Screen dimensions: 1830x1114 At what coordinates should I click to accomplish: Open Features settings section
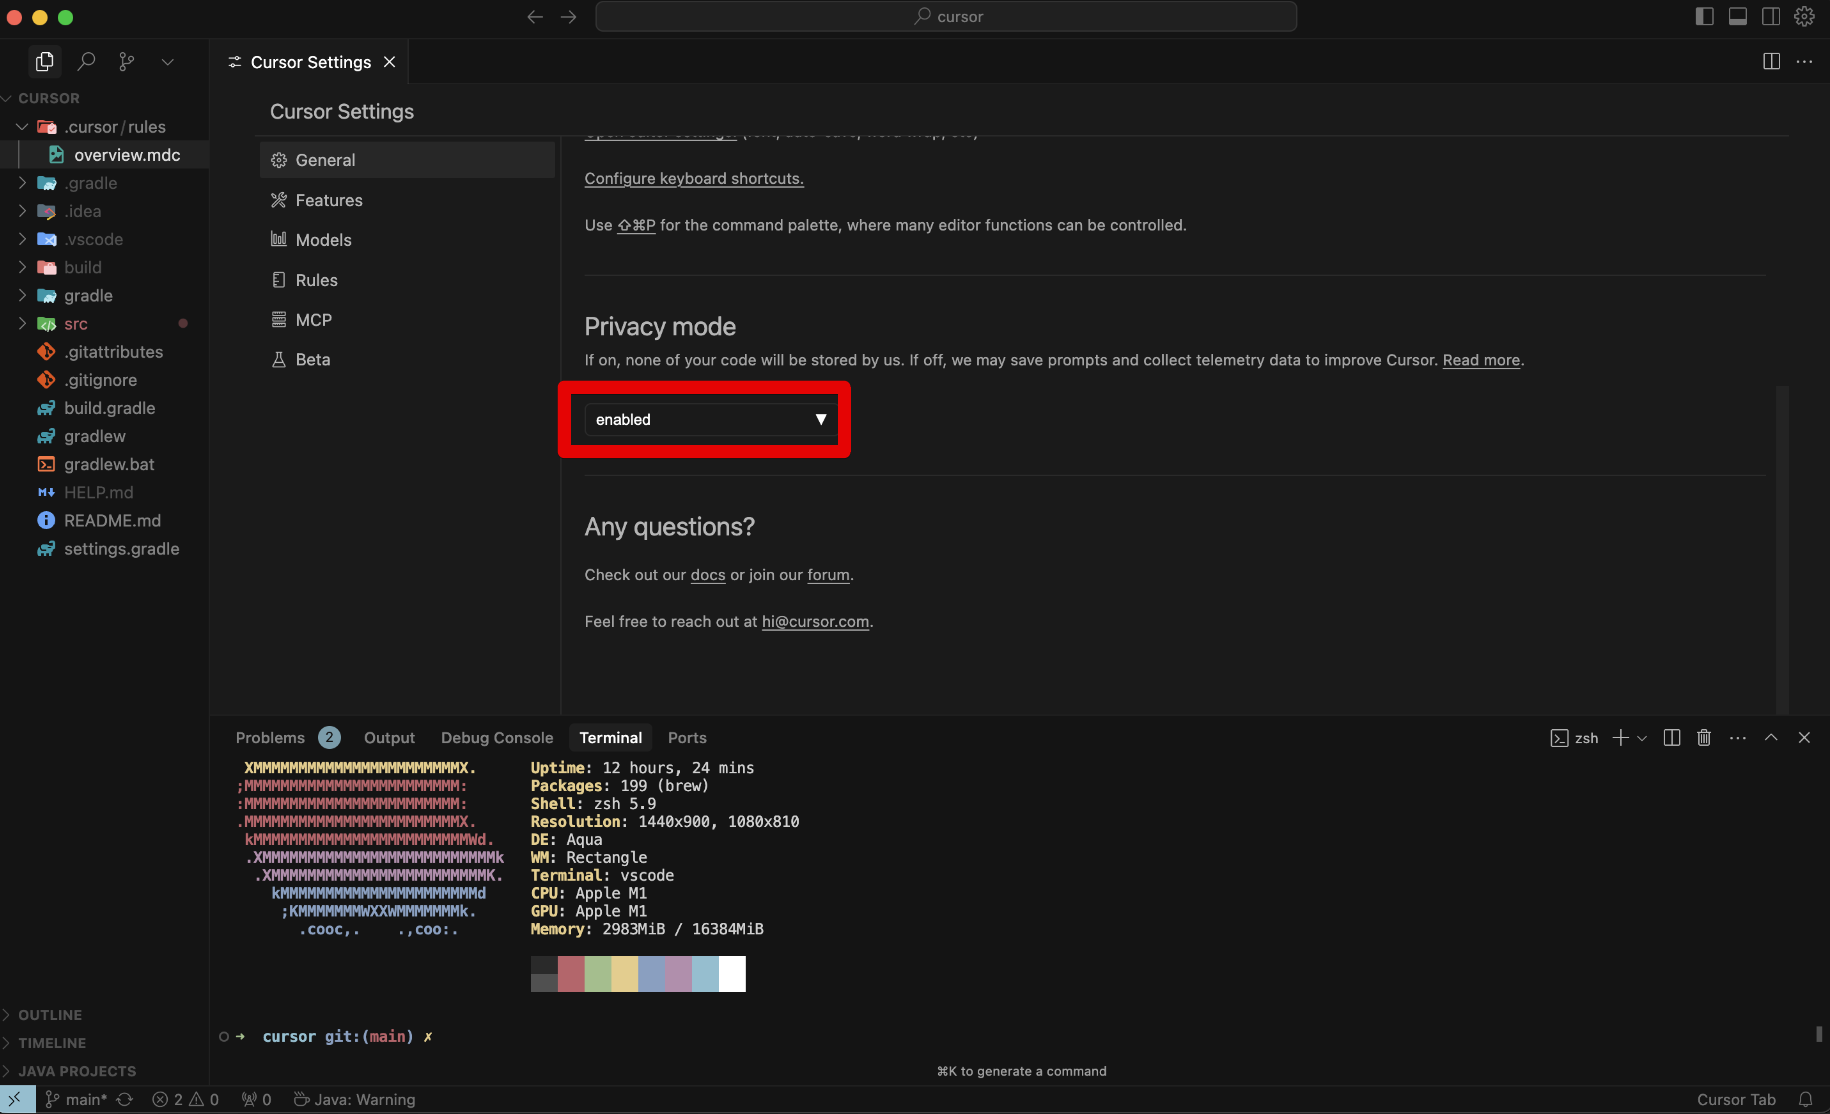407,200
